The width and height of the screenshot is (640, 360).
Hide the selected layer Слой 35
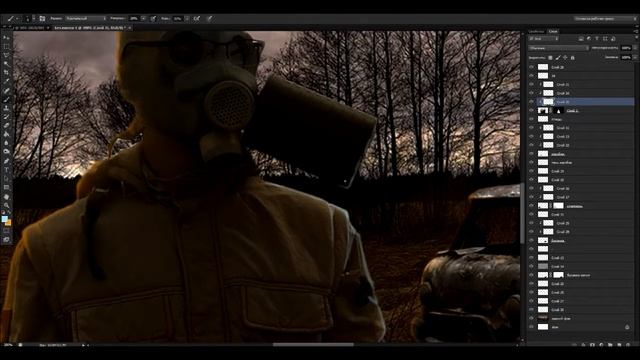pyautogui.click(x=531, y=102)
